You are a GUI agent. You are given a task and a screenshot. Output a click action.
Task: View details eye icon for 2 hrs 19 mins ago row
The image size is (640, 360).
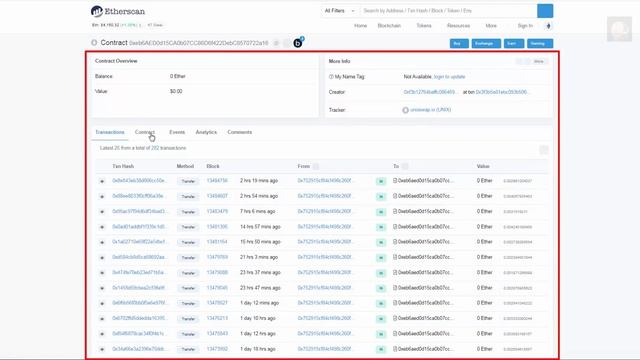[102, 181]
